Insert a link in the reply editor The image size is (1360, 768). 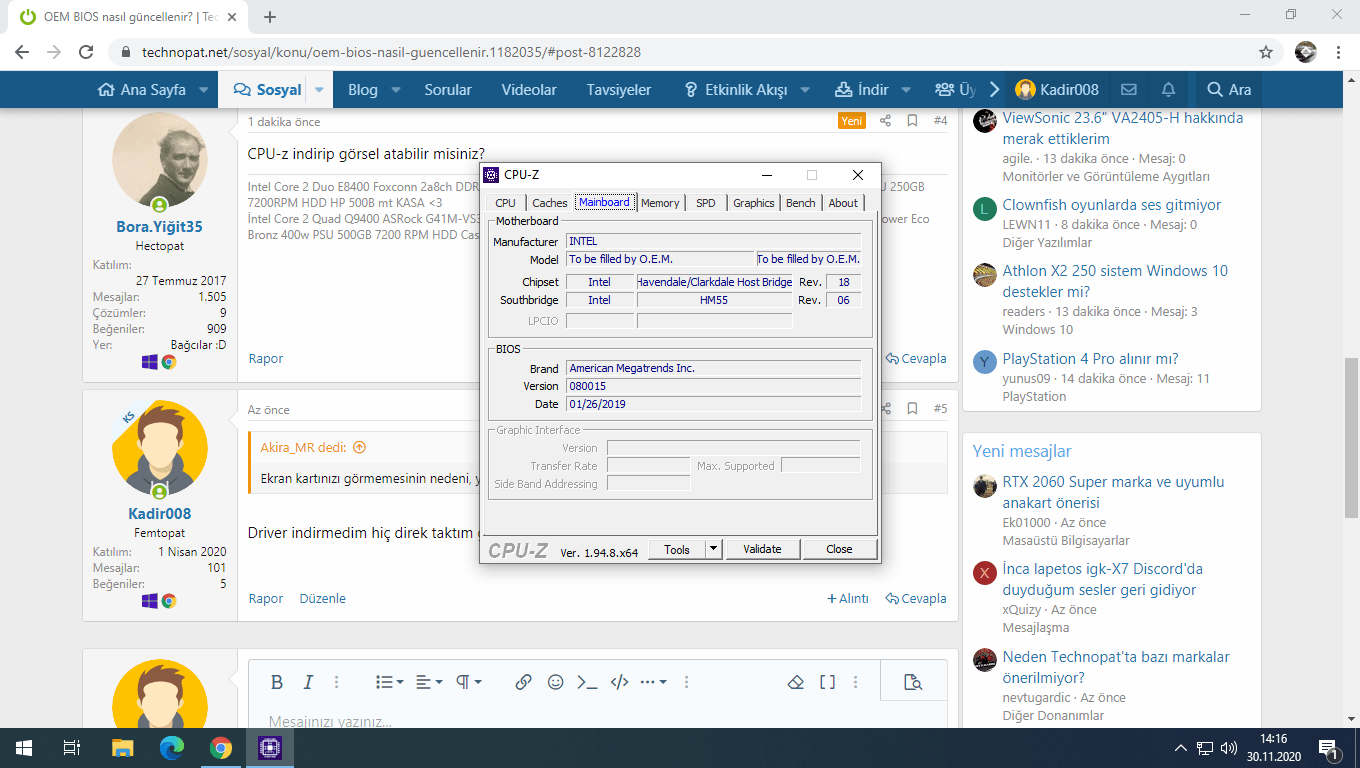[x=523, y=682]
